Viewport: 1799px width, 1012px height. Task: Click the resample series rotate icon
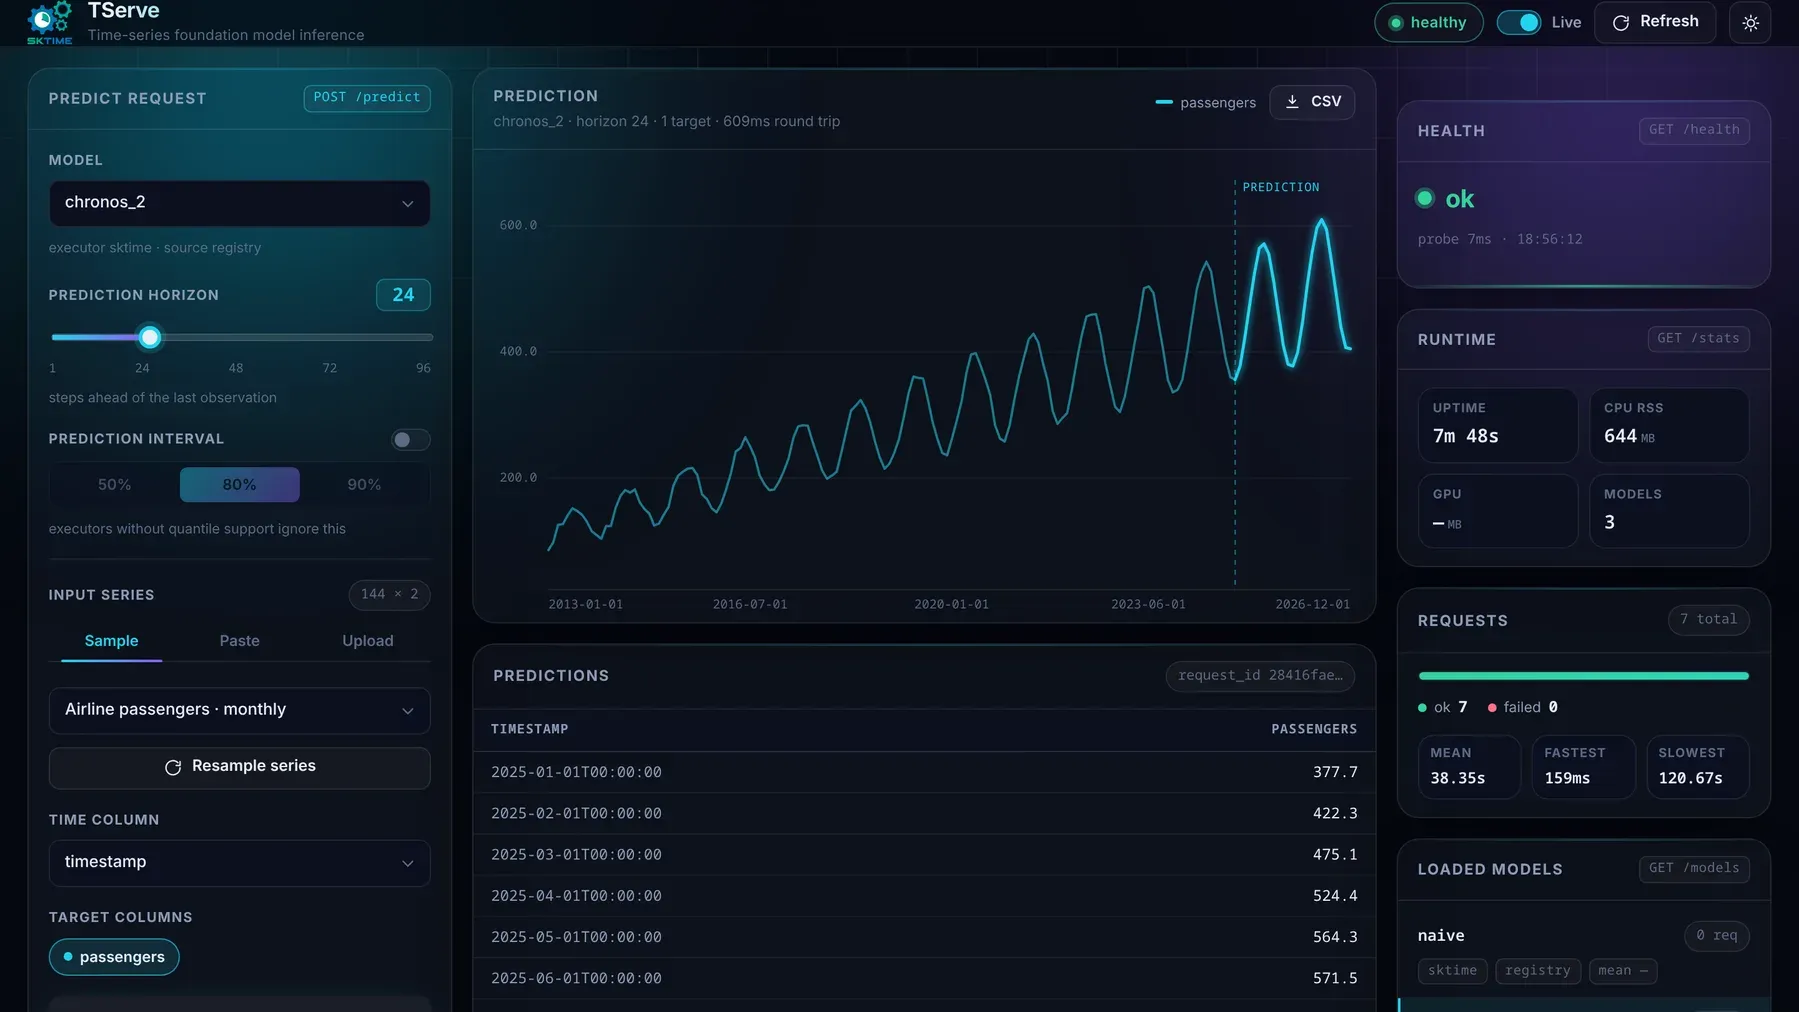(173, 767)
